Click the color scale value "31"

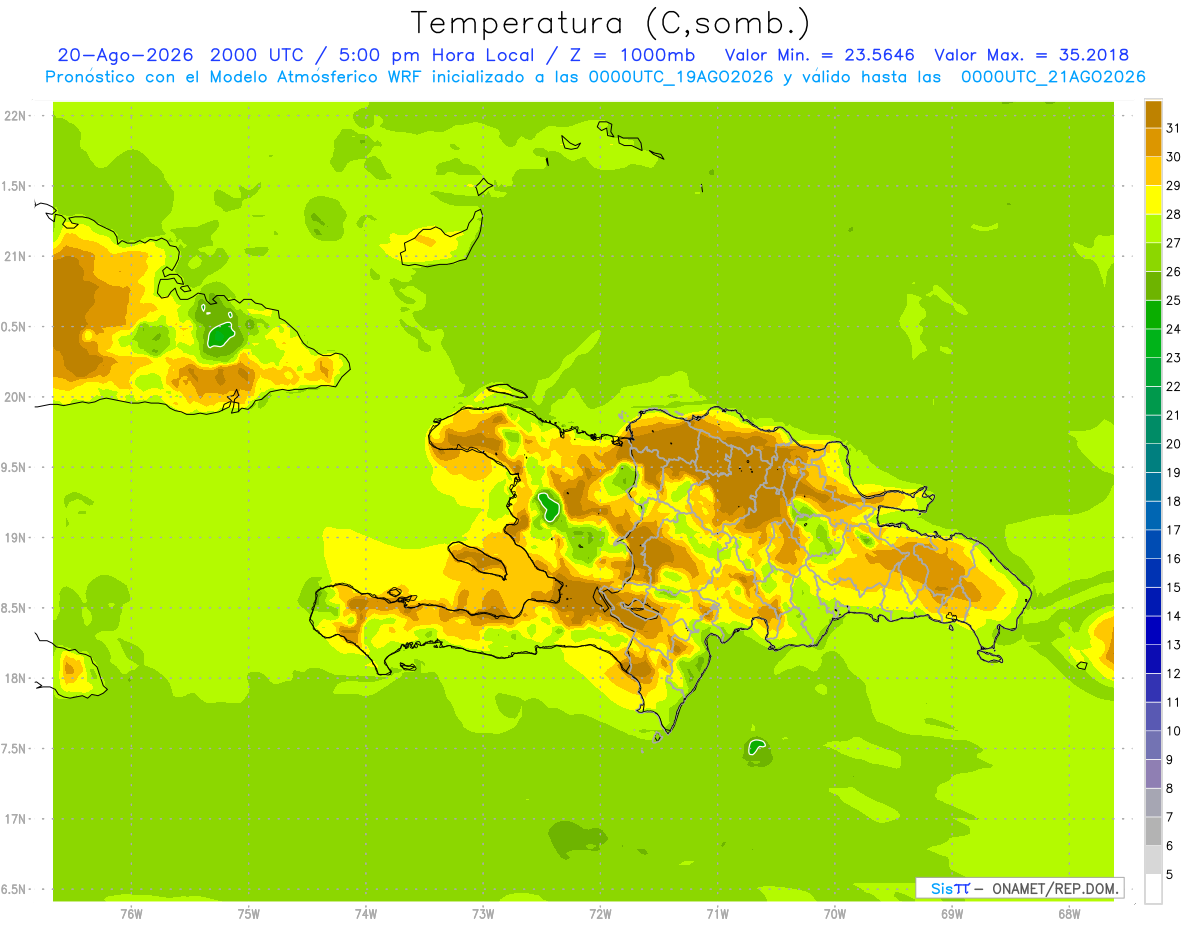pos(1173,128)
